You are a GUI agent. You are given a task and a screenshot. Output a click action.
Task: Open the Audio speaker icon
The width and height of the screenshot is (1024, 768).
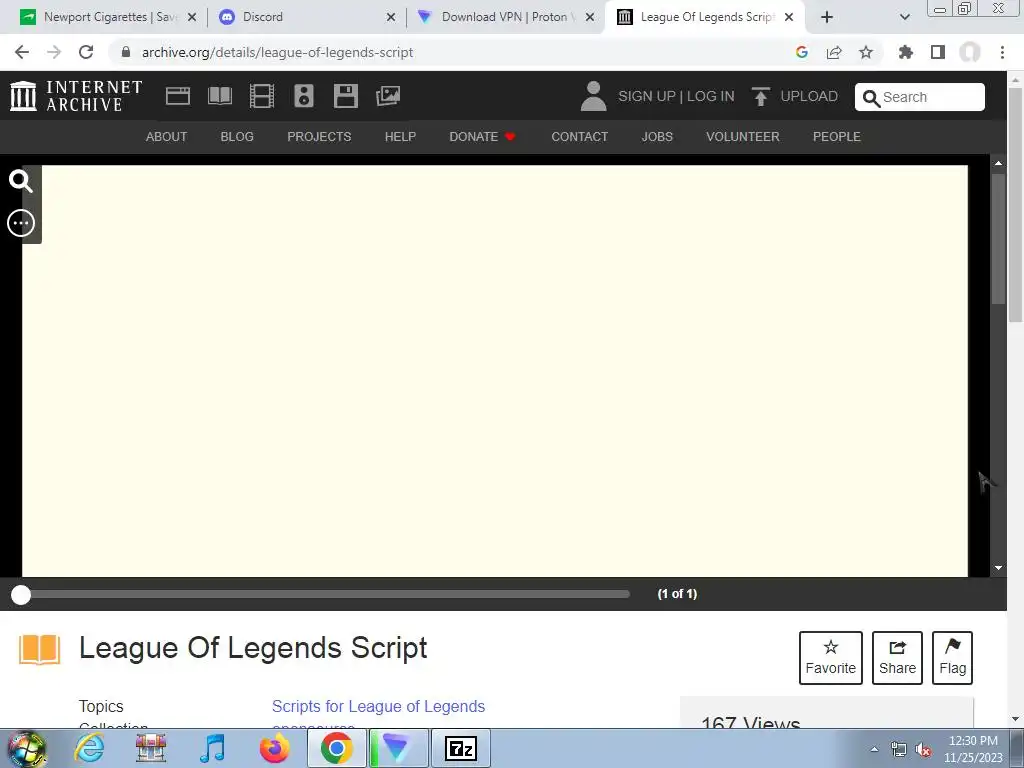(304, 96)
